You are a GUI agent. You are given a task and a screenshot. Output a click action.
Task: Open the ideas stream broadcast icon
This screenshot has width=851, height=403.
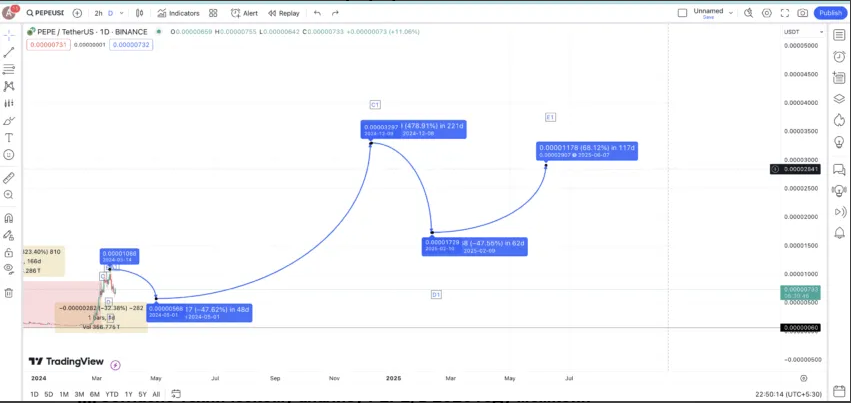[x=839, y=212]
